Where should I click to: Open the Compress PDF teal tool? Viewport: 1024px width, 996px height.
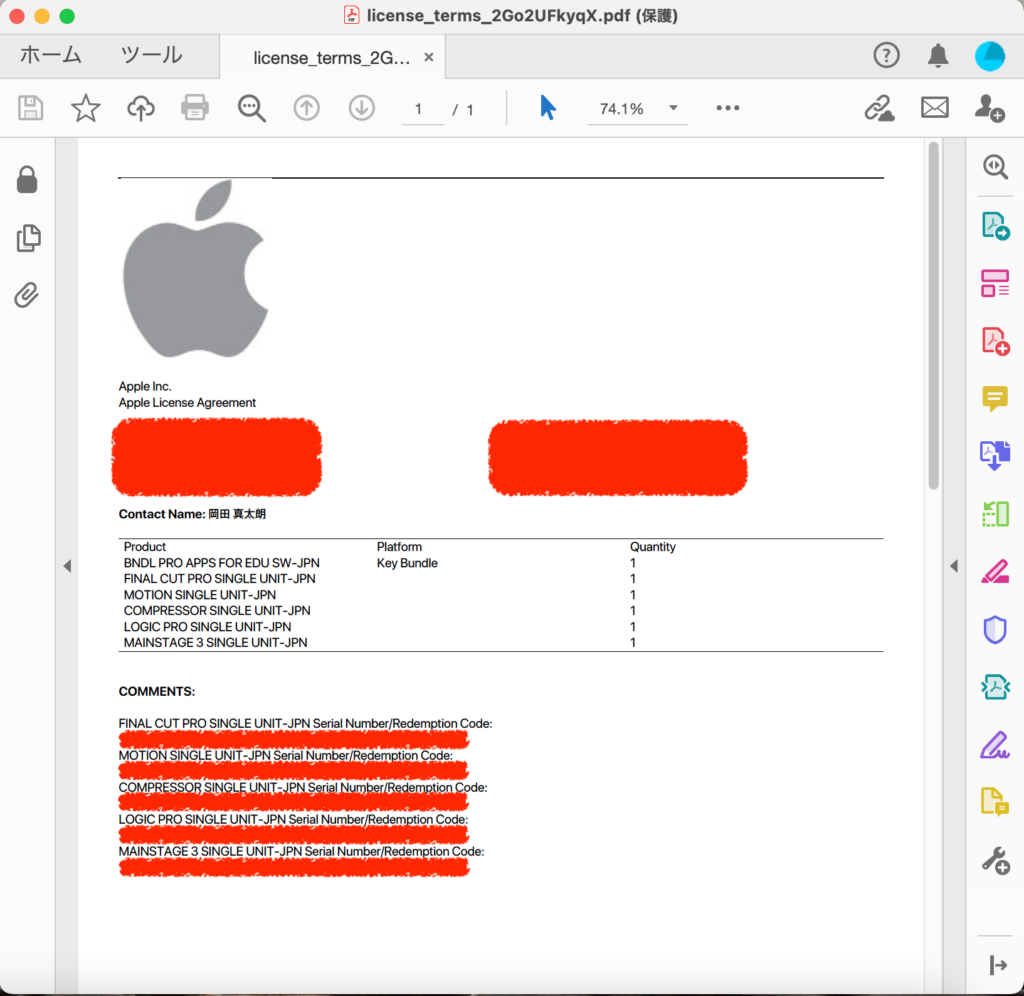coord(995,687)
